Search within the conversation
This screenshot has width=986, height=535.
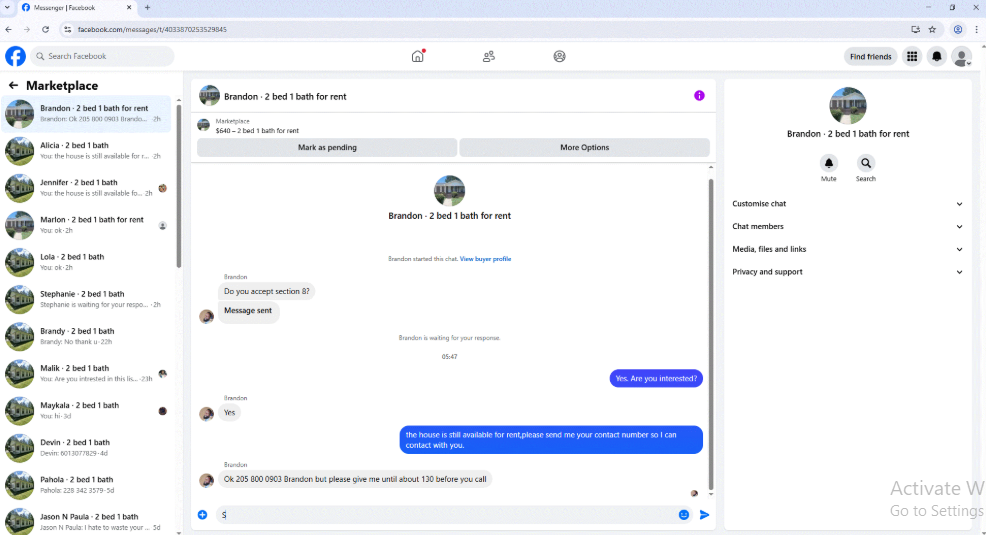pos(866,163)
